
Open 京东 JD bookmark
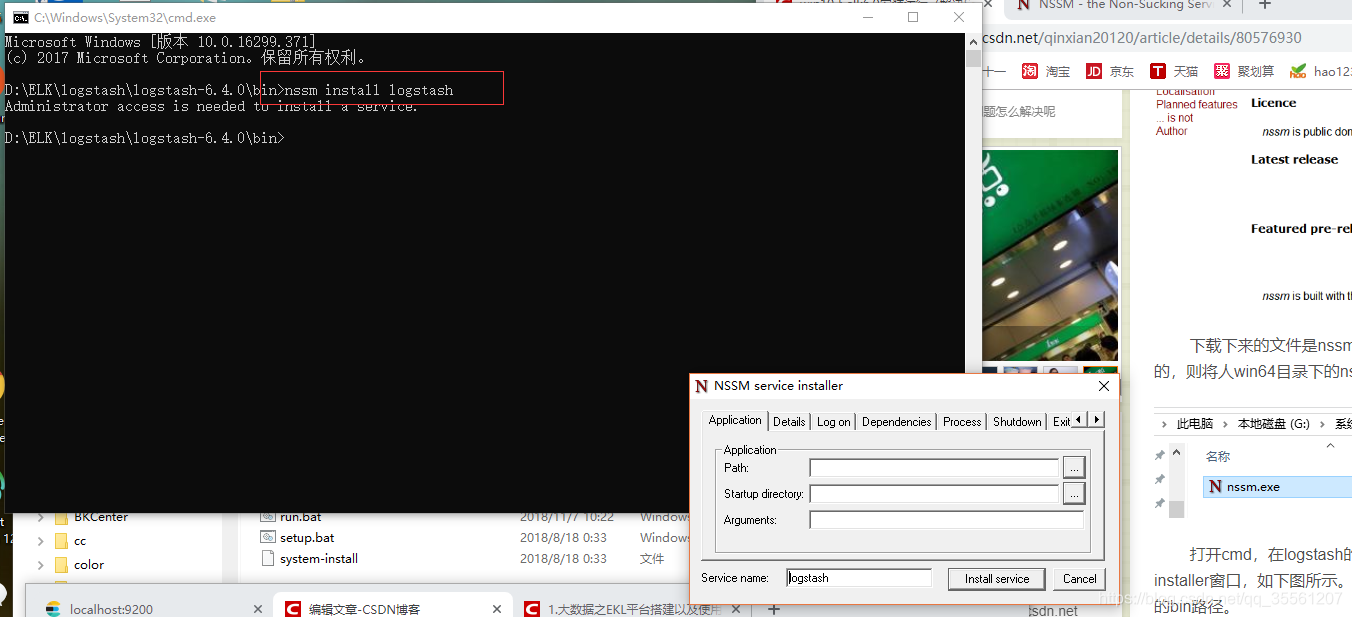tap(1110, 71)
